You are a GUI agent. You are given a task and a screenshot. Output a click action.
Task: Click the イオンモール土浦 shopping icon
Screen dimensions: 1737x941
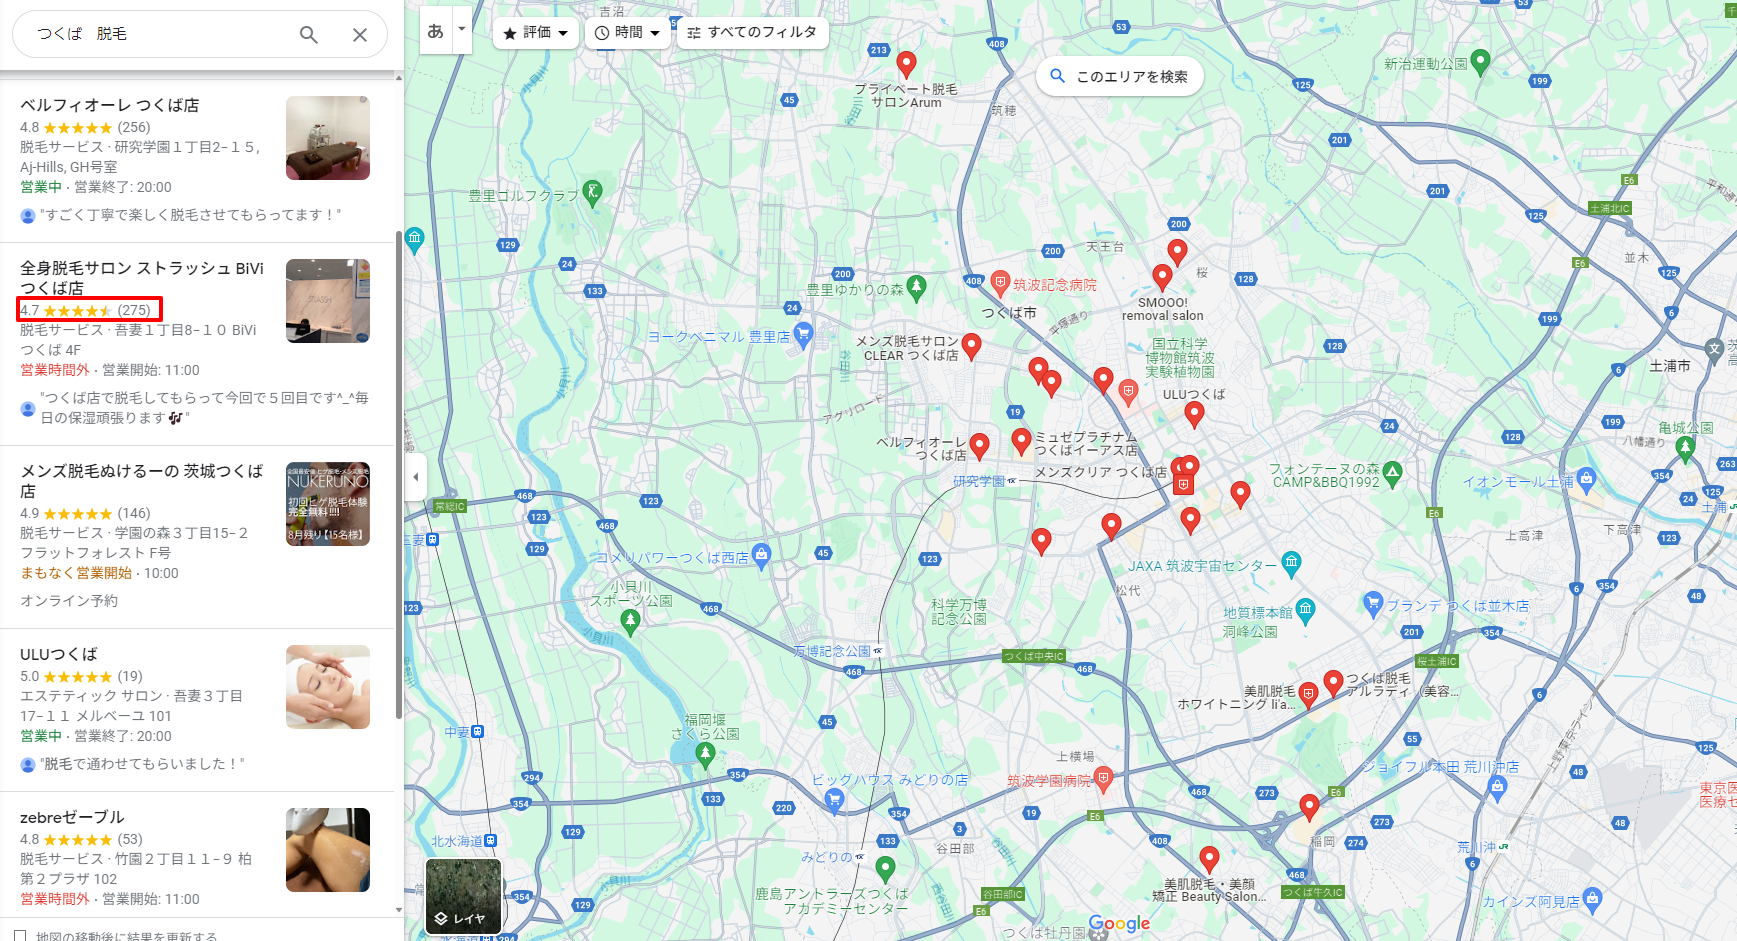point(1586,479)
